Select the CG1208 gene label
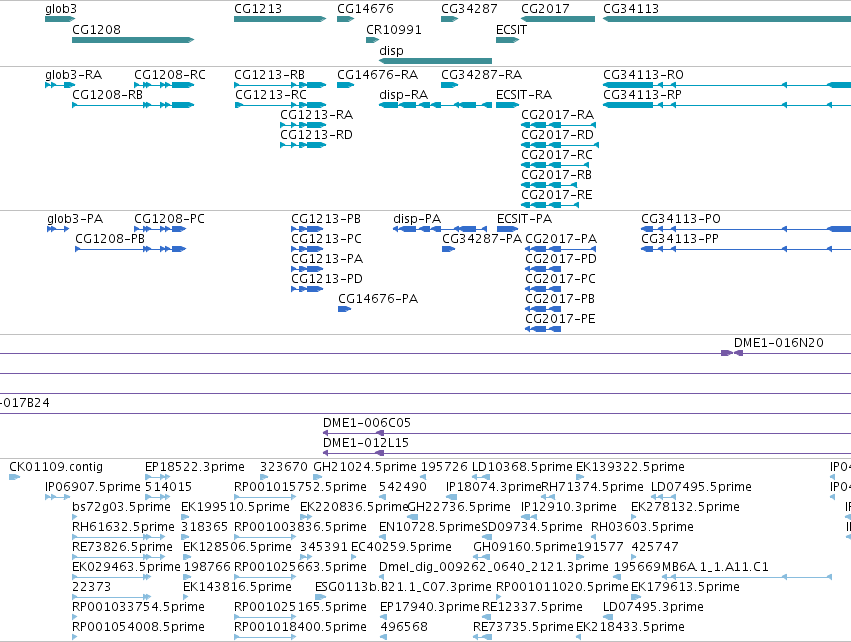The width and height of the screenshot is (851, 642). tap(96, 29)
